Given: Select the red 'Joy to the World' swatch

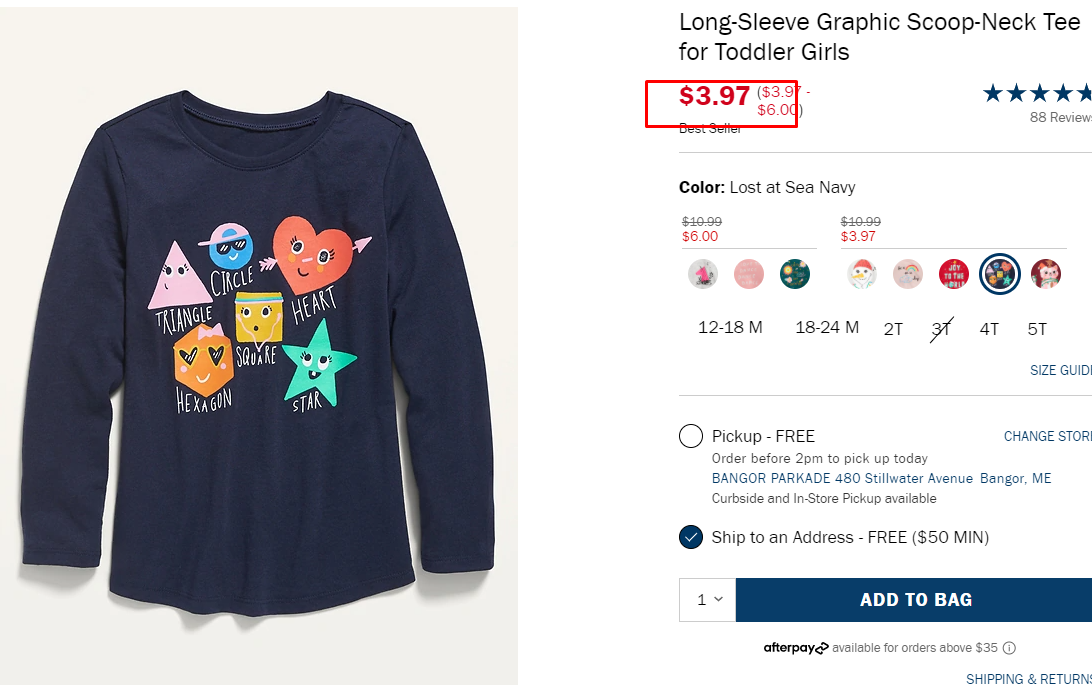Looking at the screenshot, I should [x=954, y=274].
